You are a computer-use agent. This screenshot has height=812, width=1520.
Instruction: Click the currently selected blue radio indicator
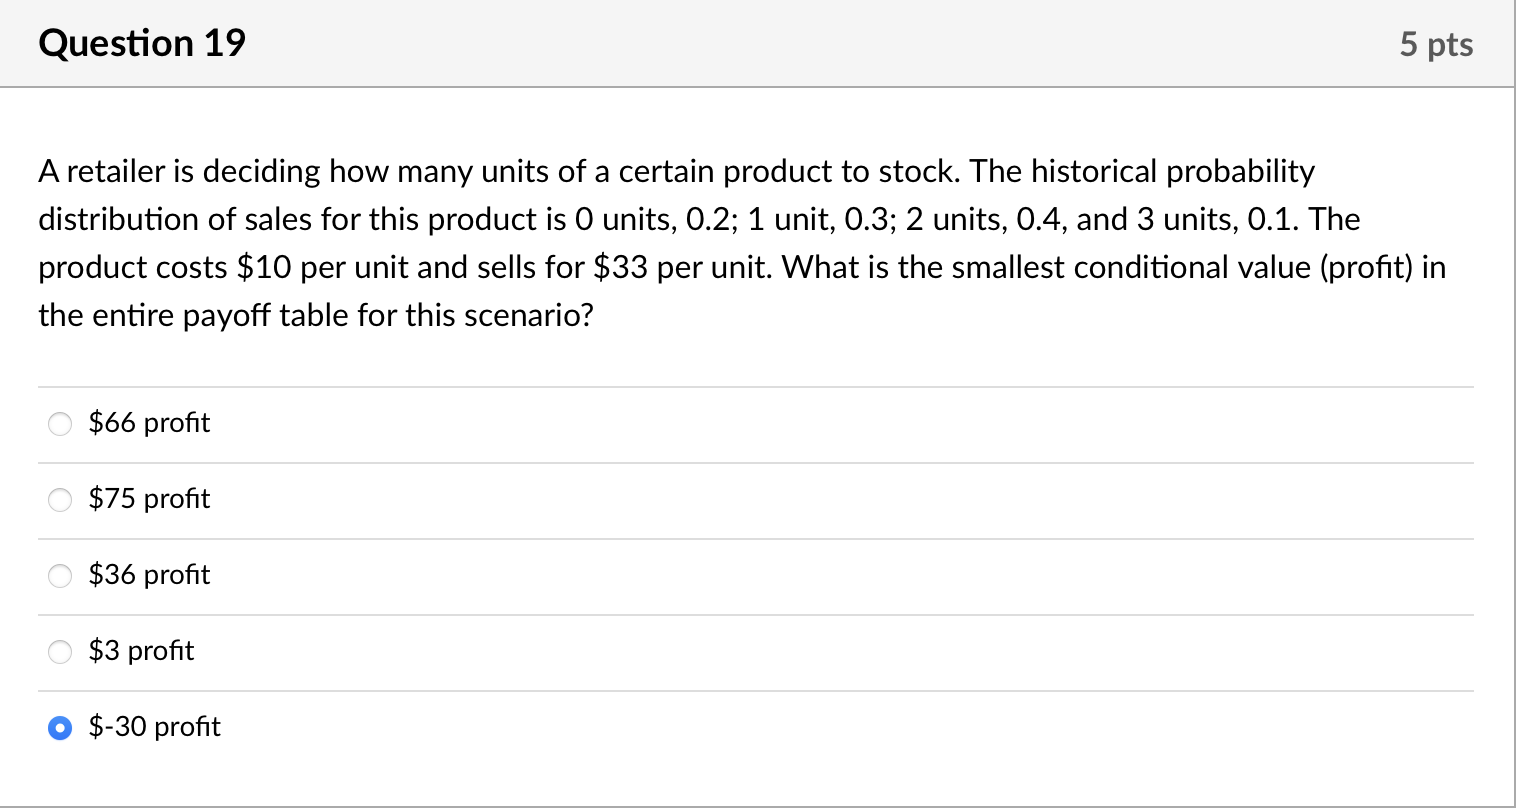coord(59,729)
